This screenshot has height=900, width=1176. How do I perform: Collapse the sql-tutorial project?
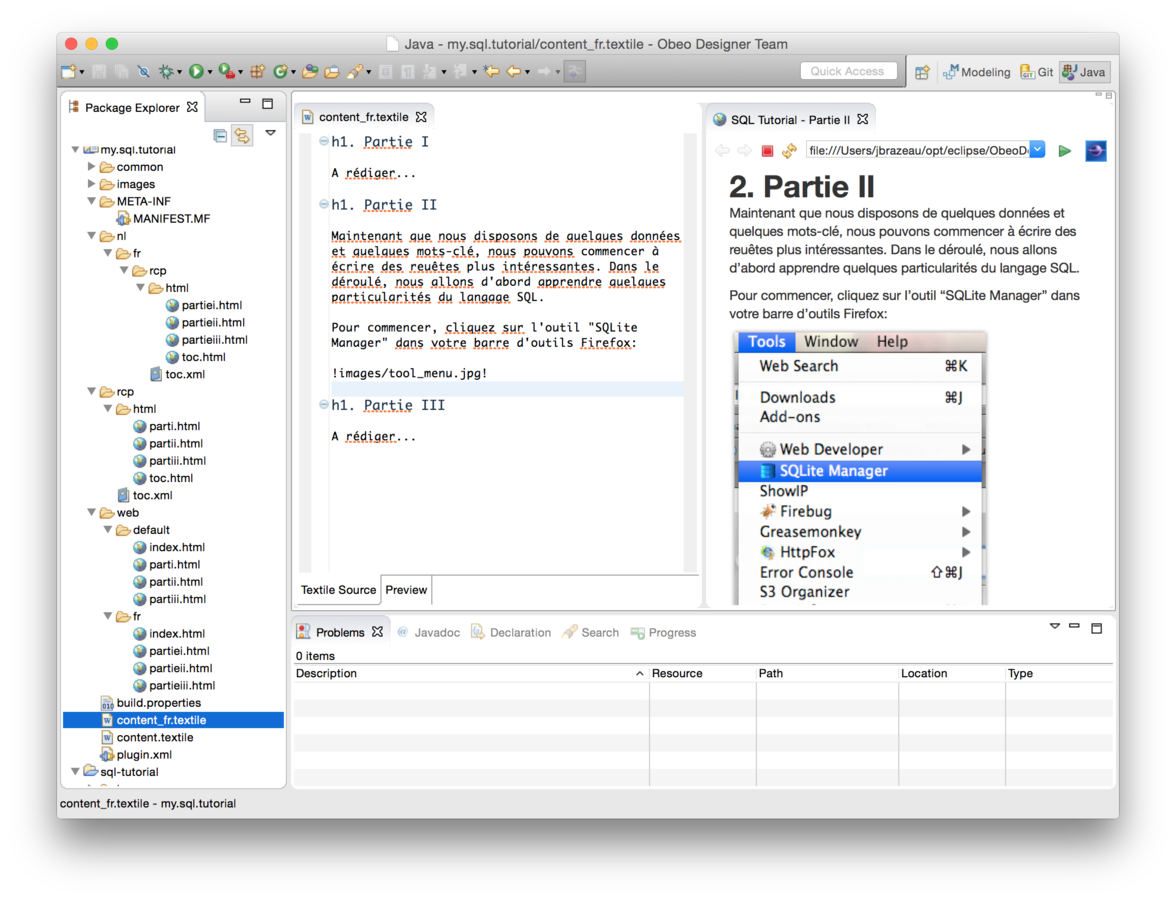pyautogui.click(x=76, y=771)
